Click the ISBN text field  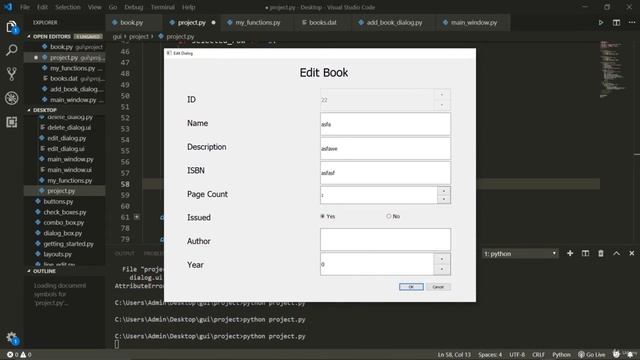(385, 173)
